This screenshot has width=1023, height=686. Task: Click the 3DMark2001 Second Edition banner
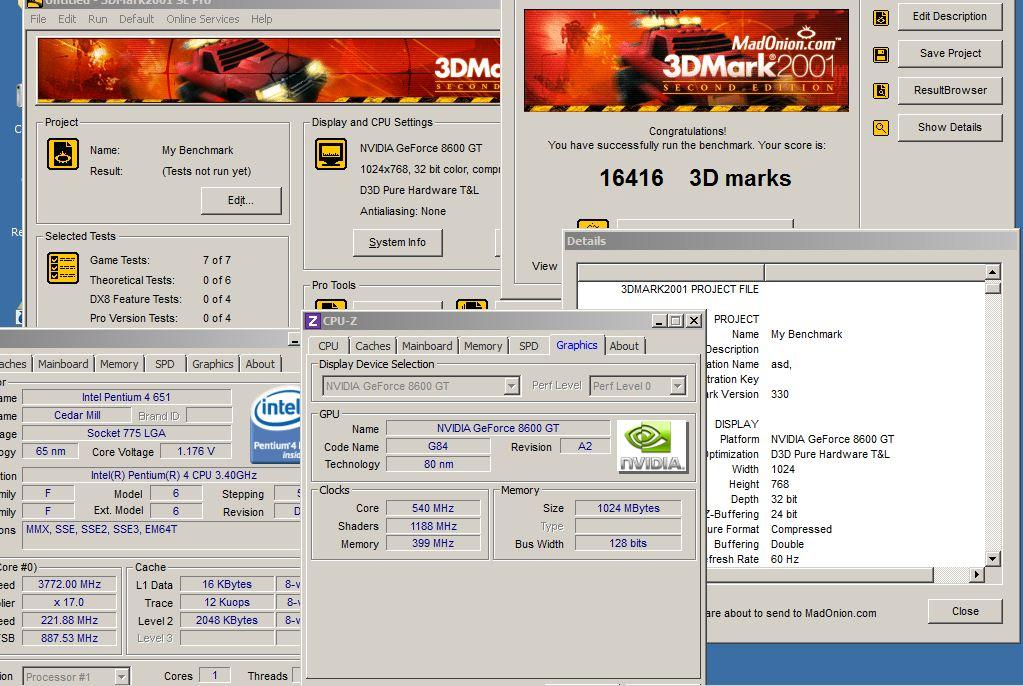[686, 60]
